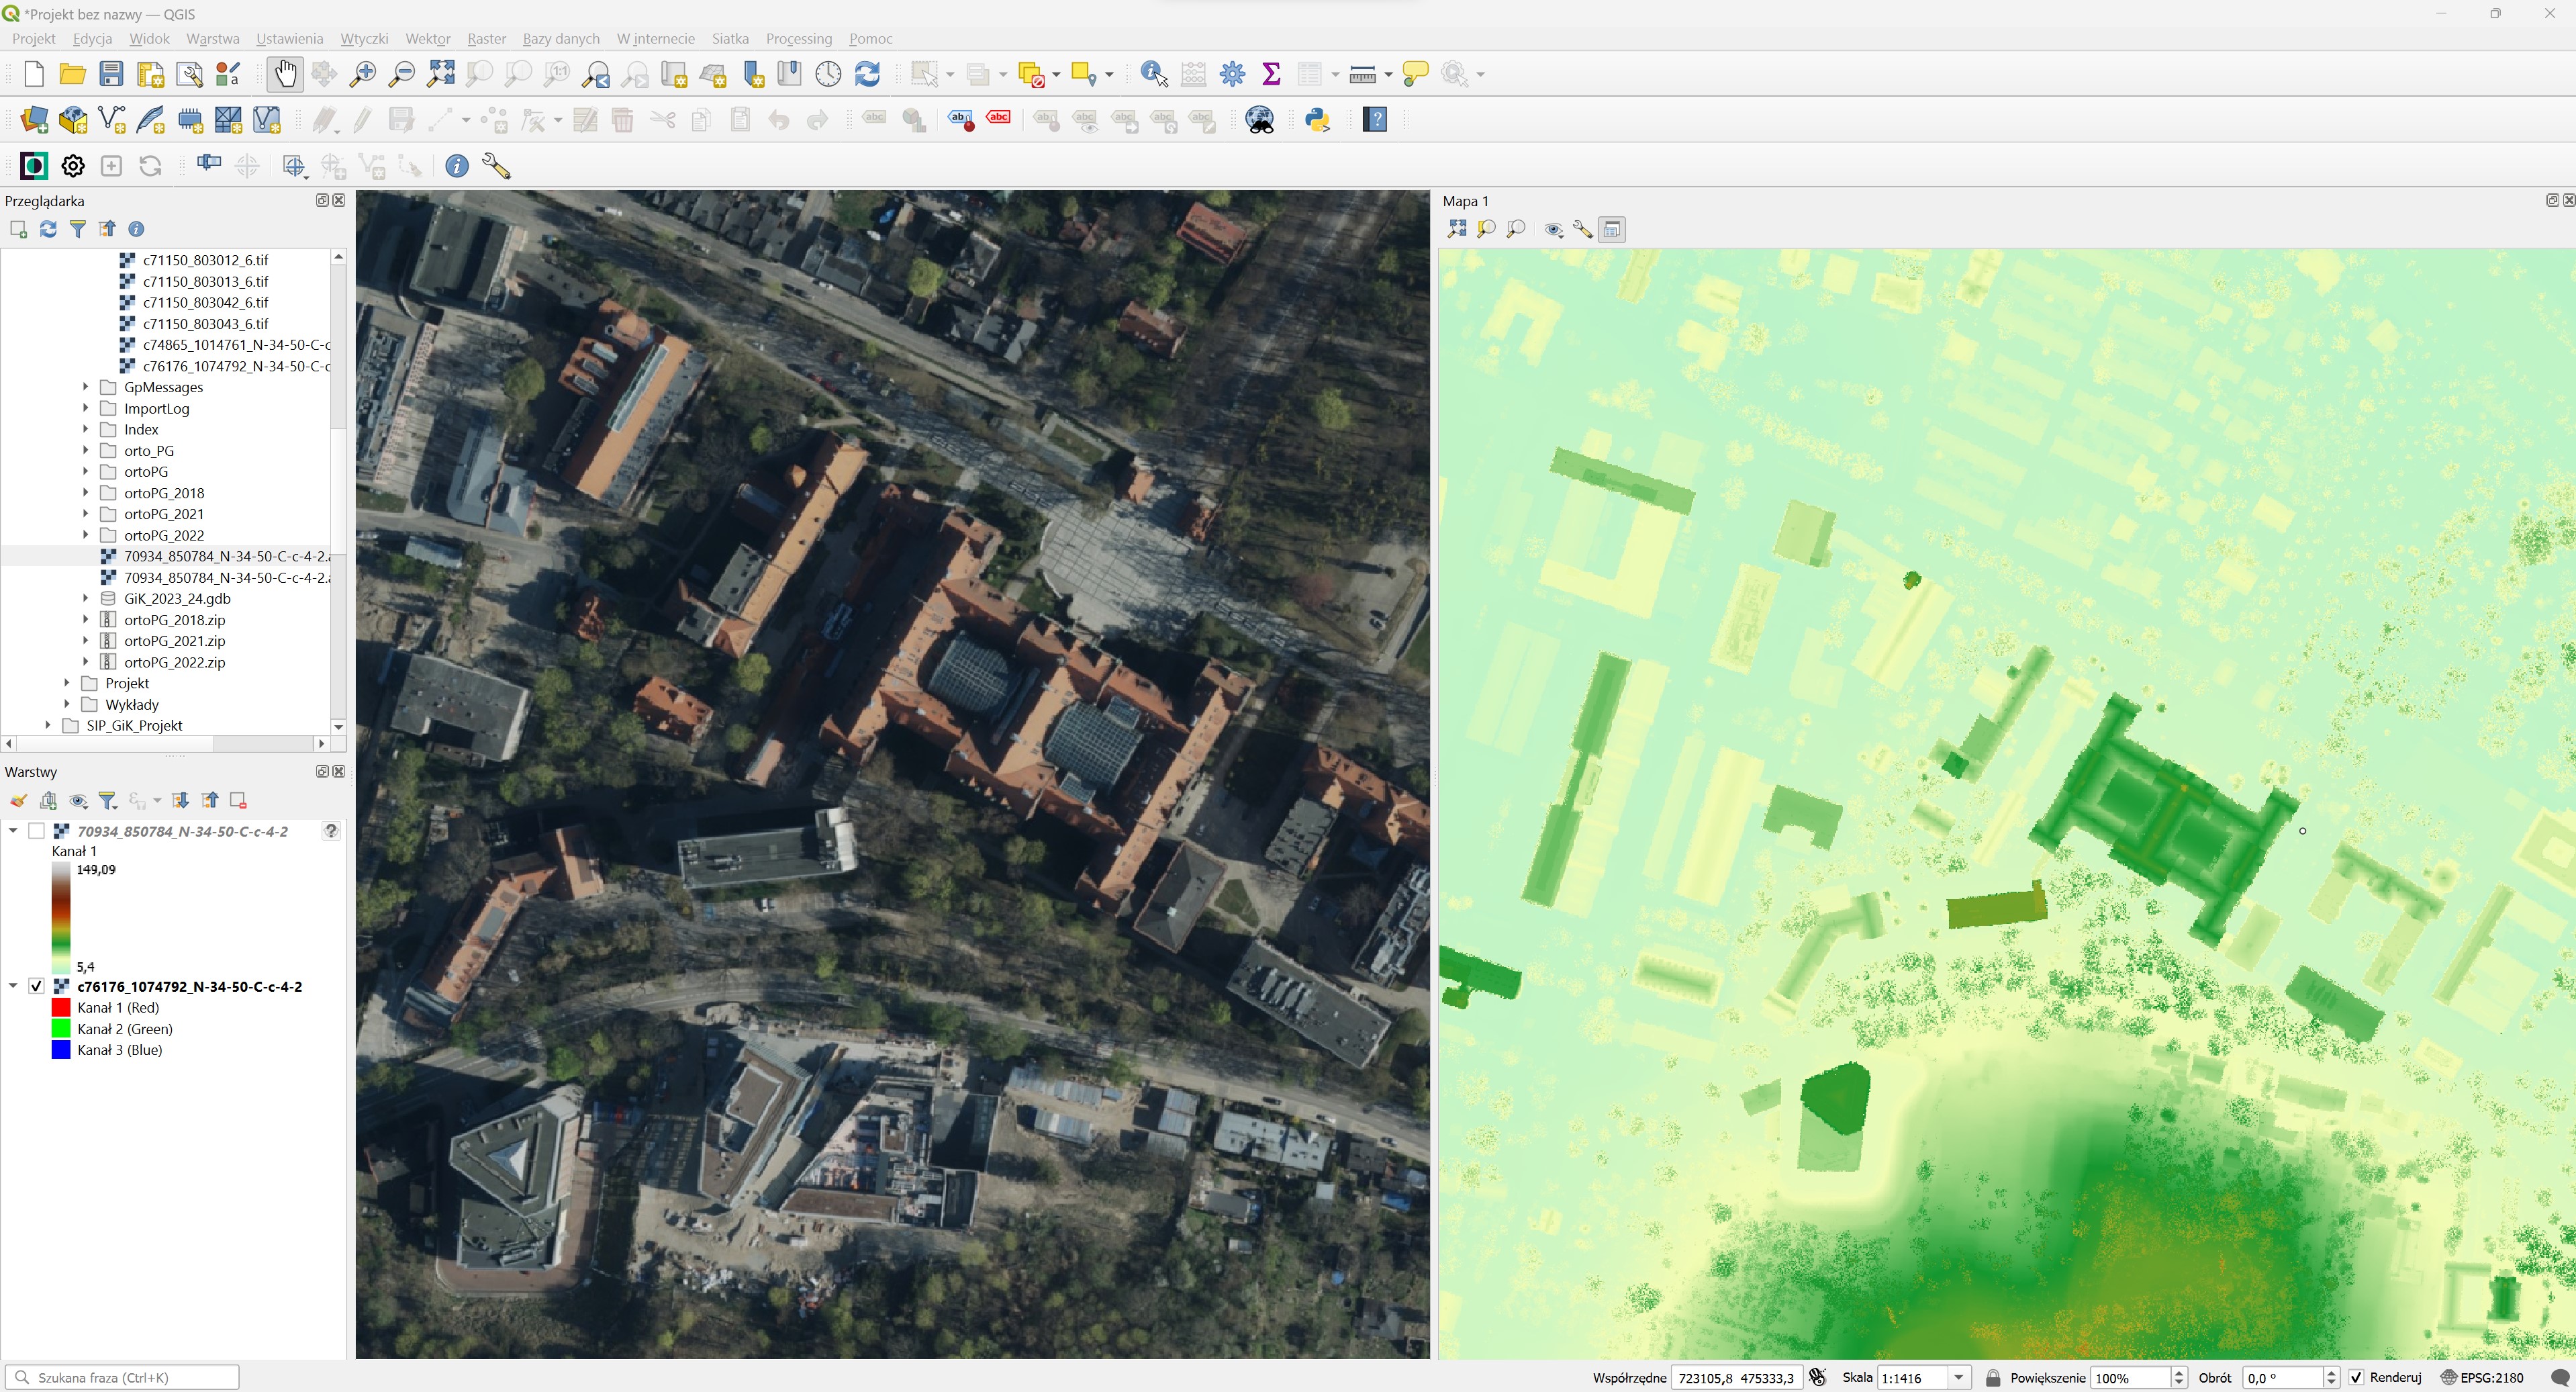Image resolution: width=2576 pixels, height=1392 pixels.
Task: Open the Projekt menu
Action: point(33,38)
